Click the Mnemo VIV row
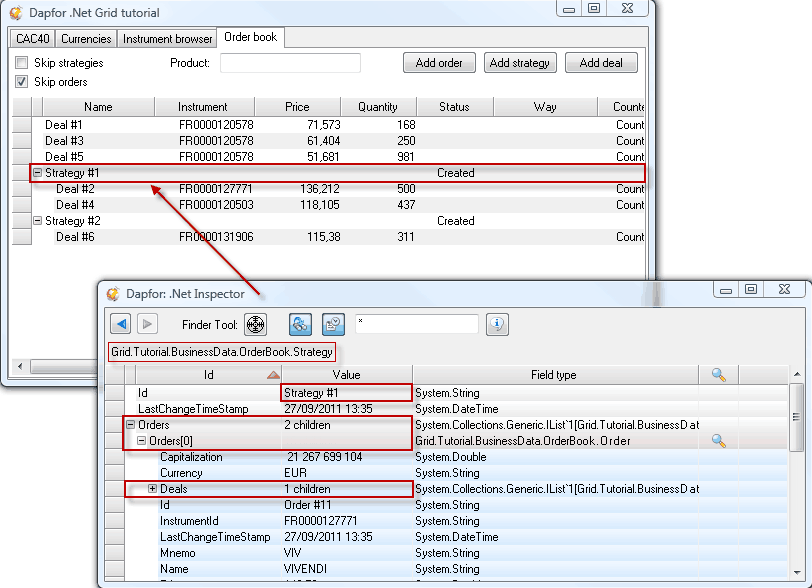 pos(446,553)
